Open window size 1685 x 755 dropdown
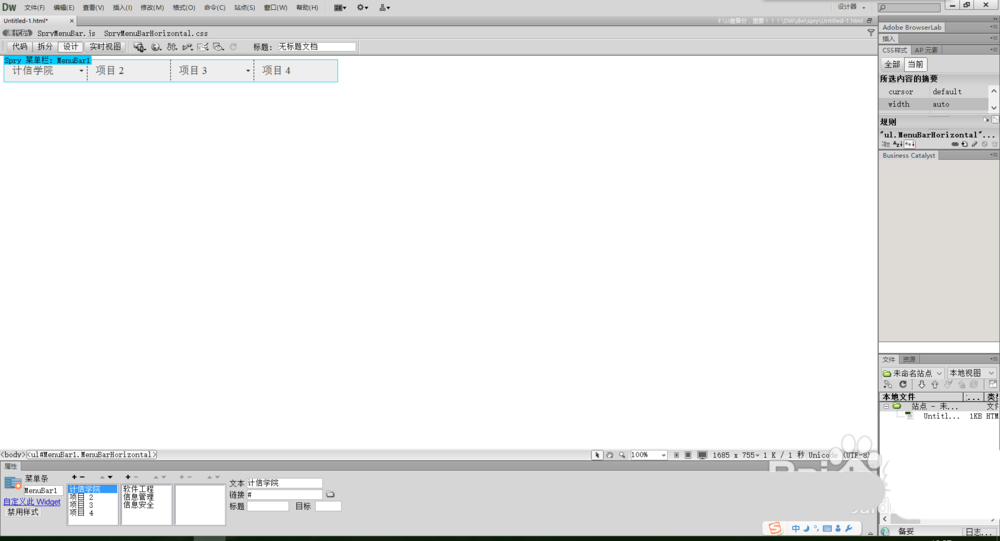Image resolution: width=1000 pixels, height=541 pixels. coord(736,455)
